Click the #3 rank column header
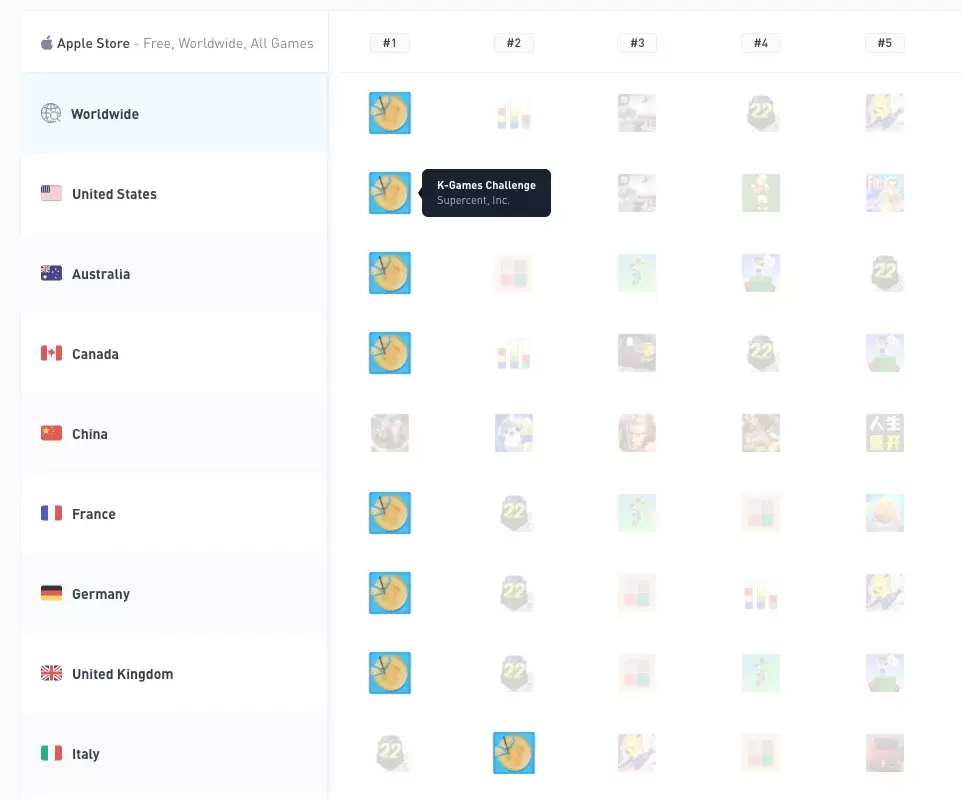The height and width of the screenshot is (799, 962). (637, 43)
